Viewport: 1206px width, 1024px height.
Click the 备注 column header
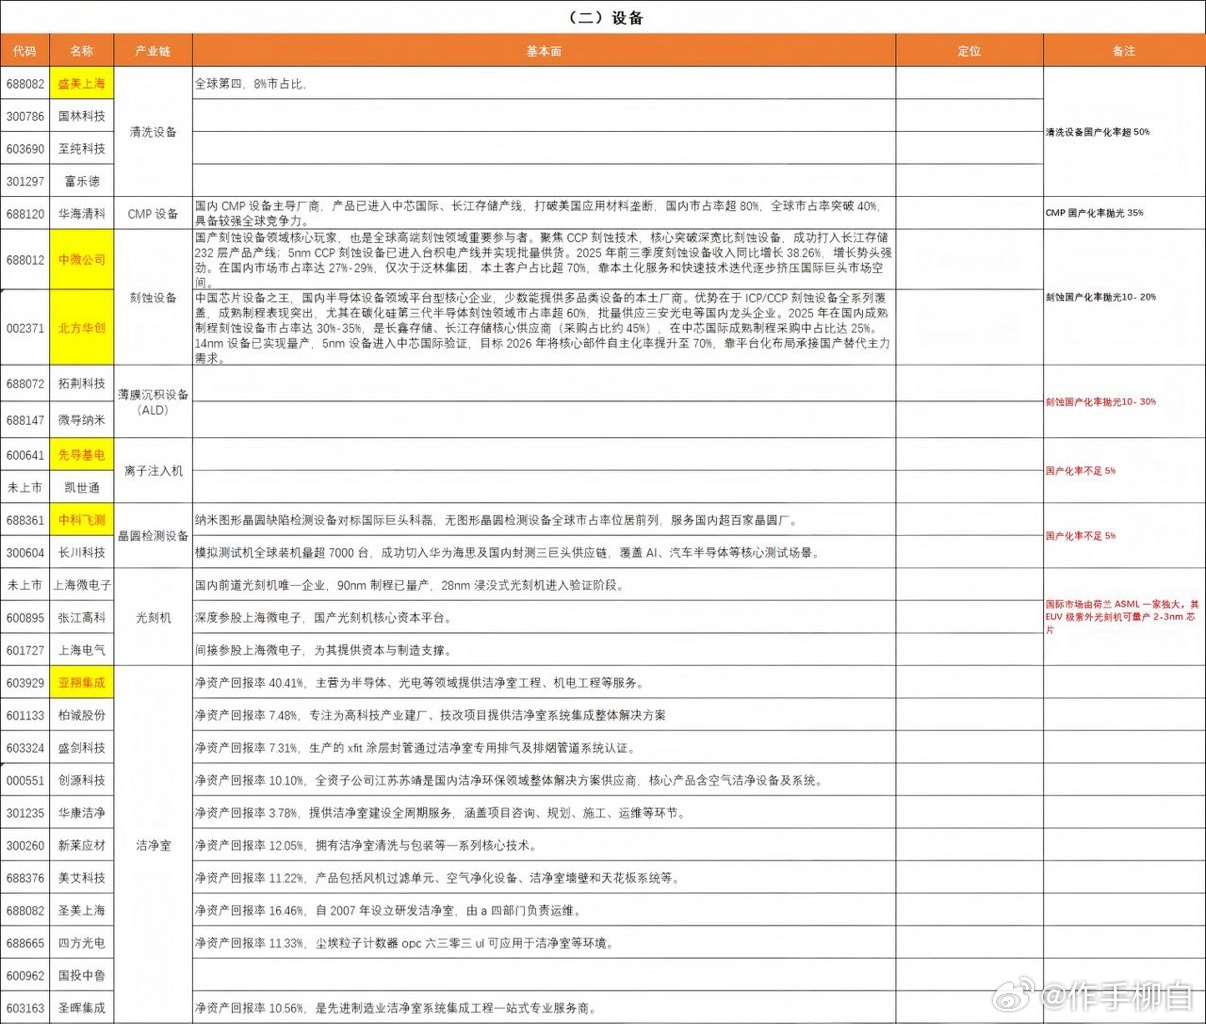point(1124,51)
